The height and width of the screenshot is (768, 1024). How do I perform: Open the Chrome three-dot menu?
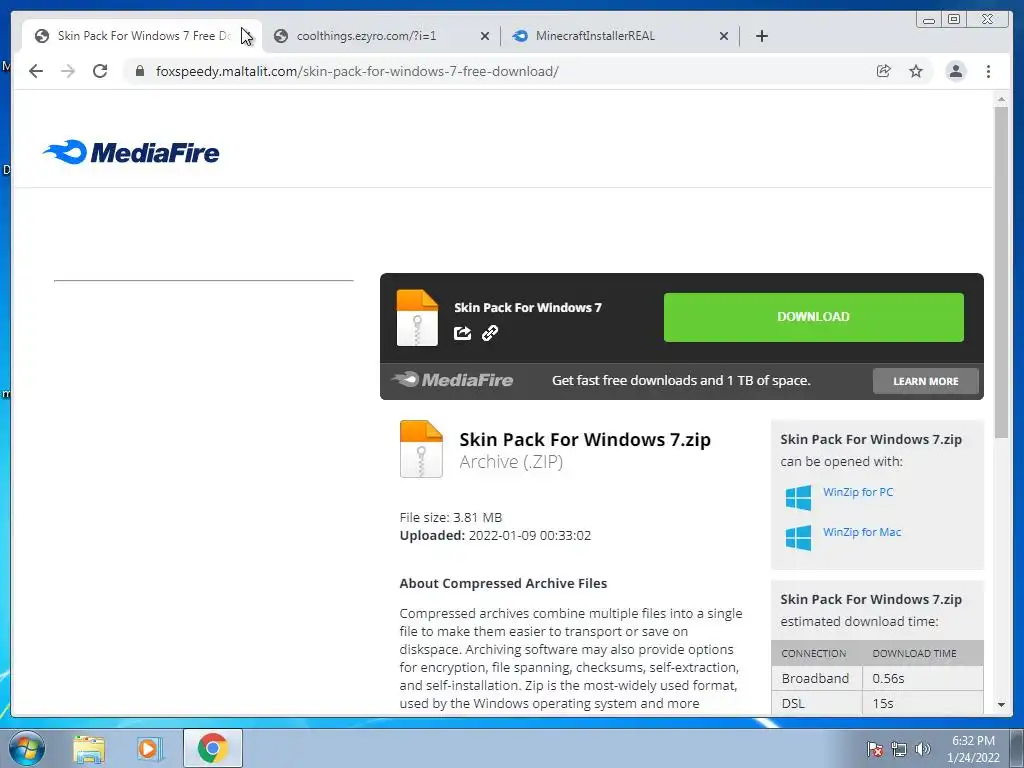(988, 71)
